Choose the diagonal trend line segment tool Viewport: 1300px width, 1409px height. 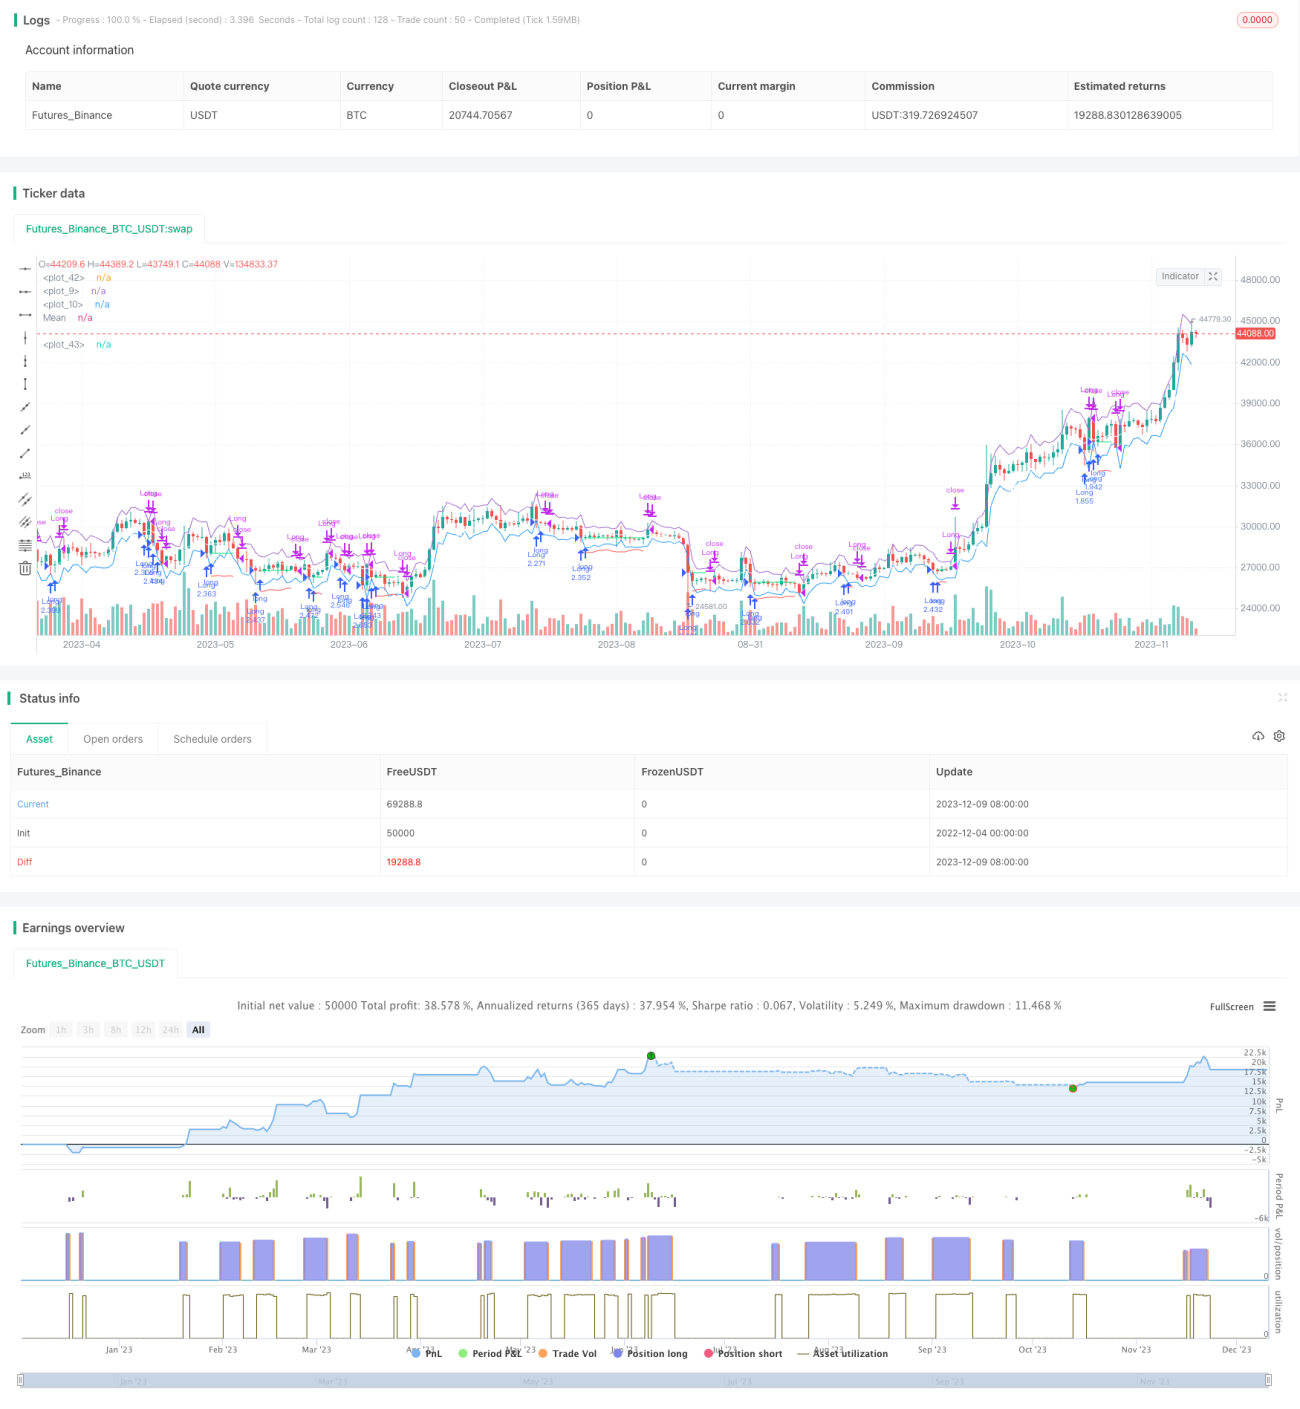click(x=25, y=453)
